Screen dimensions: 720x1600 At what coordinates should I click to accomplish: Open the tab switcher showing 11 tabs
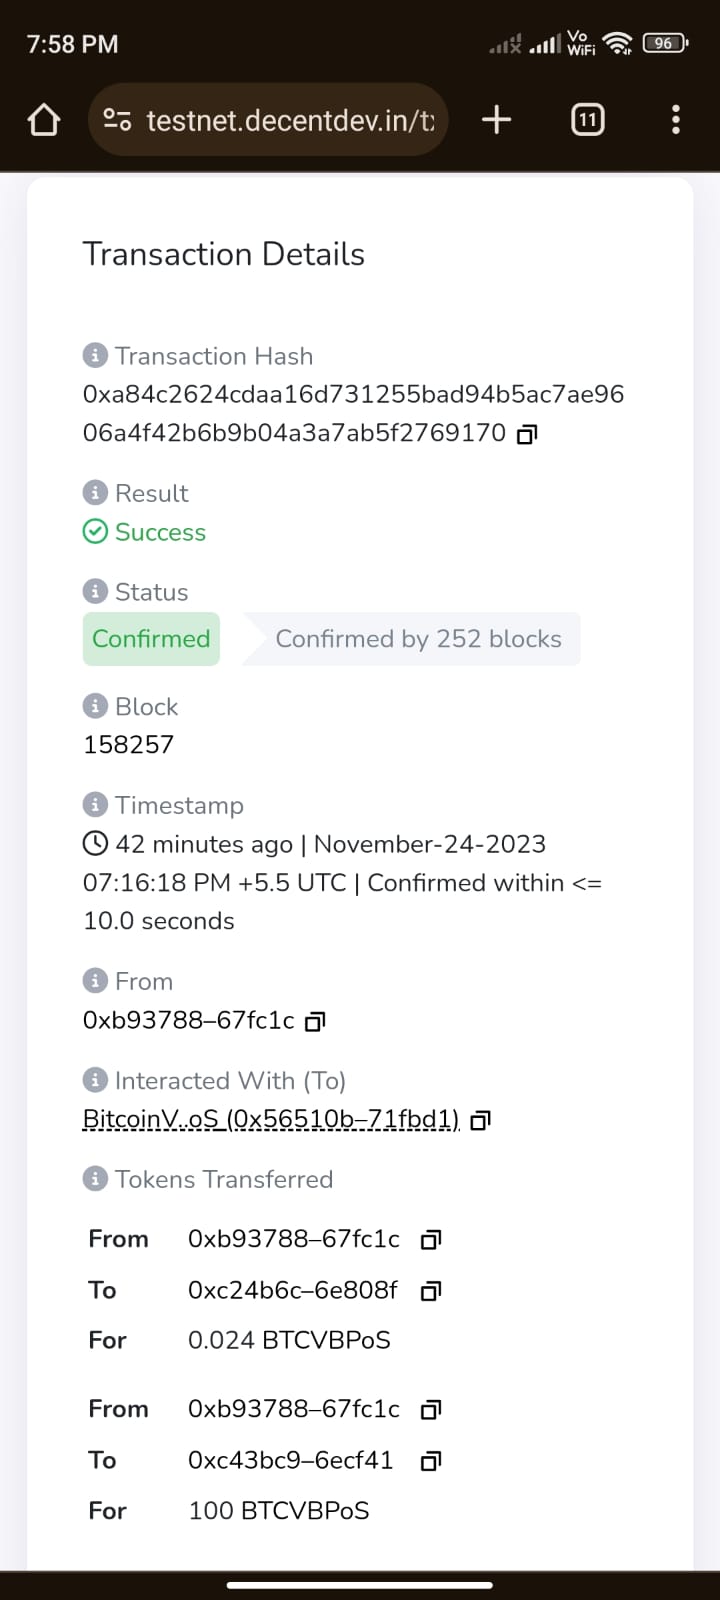pos(587,120)
